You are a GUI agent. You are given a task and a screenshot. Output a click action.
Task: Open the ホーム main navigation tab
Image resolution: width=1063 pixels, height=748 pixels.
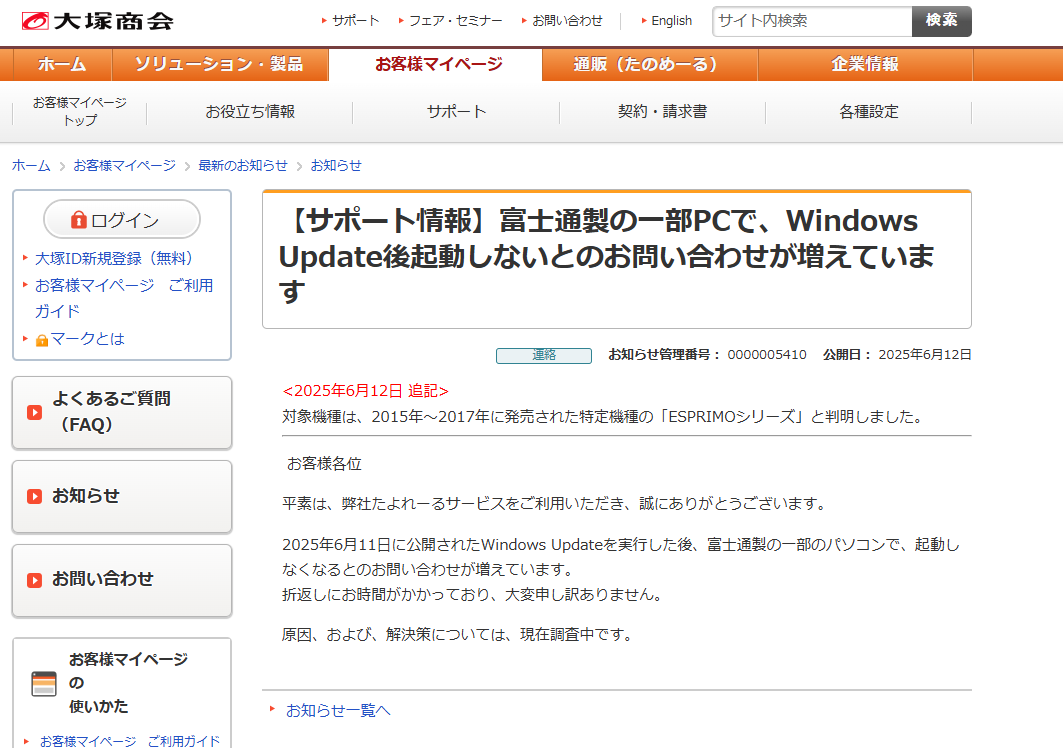pos(62,65)
